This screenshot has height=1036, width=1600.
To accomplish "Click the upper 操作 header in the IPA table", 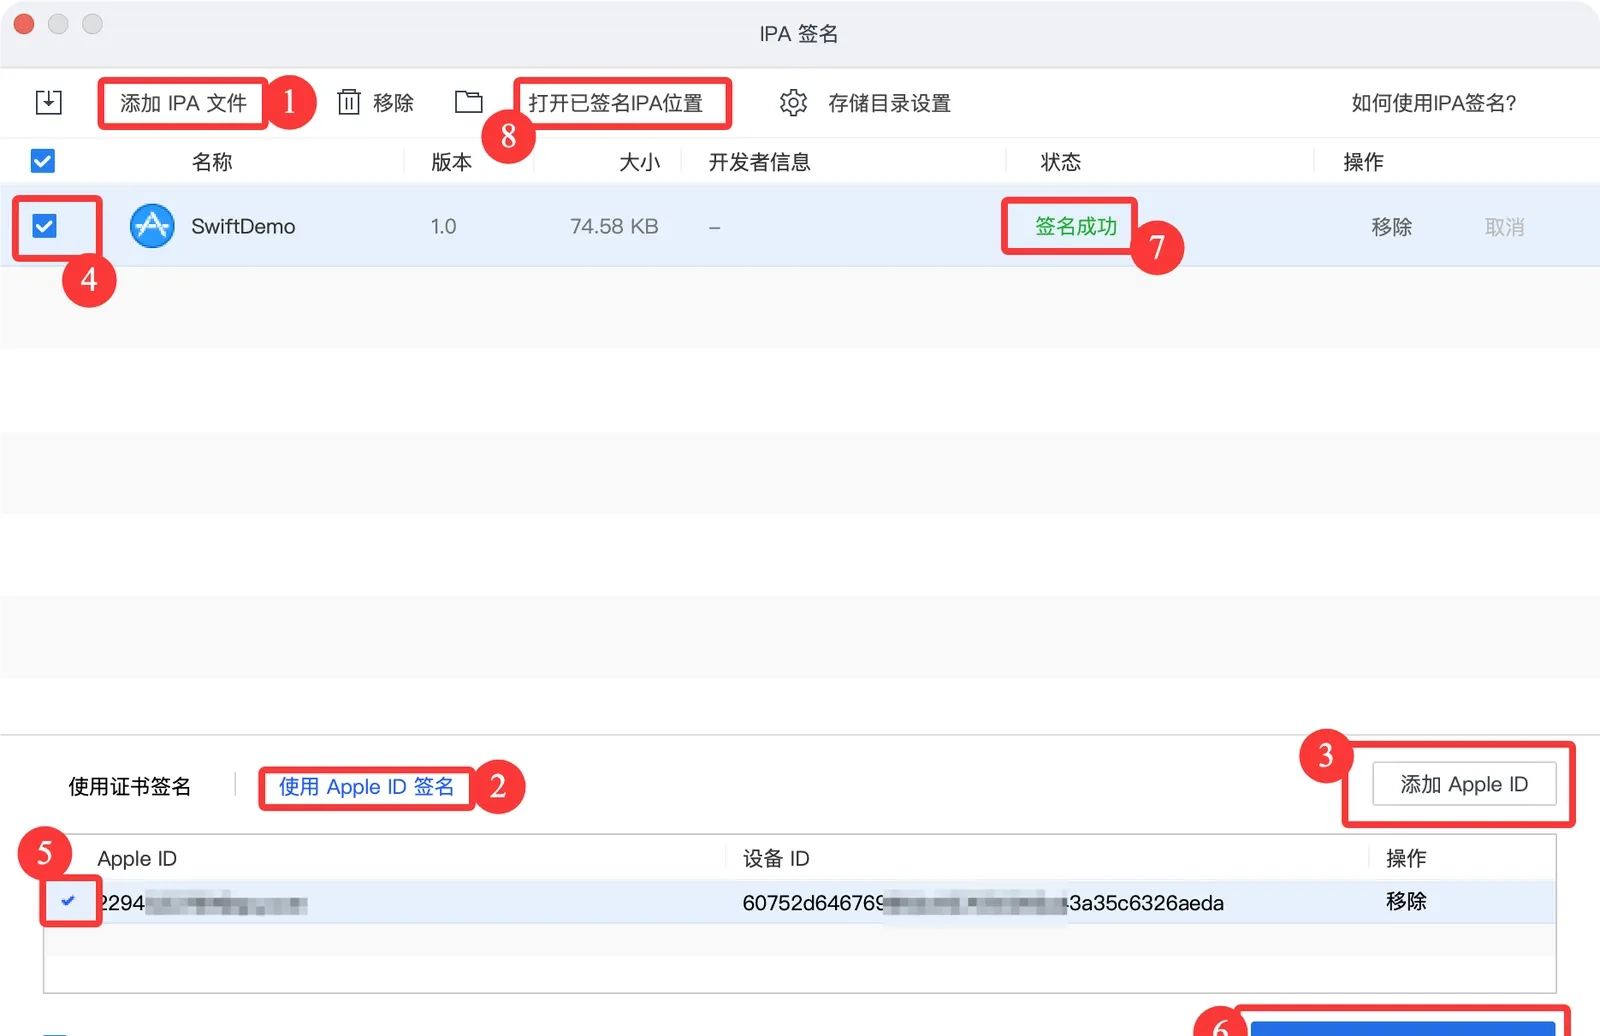I will [x=1363, y=162].
